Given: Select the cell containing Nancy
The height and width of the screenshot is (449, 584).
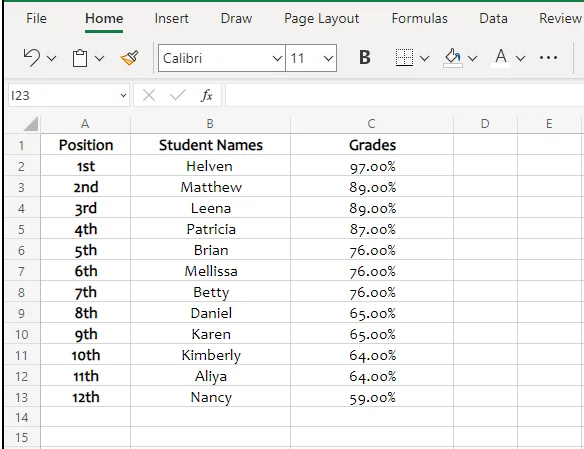Looking at the screenshot, I should (210, 397).
